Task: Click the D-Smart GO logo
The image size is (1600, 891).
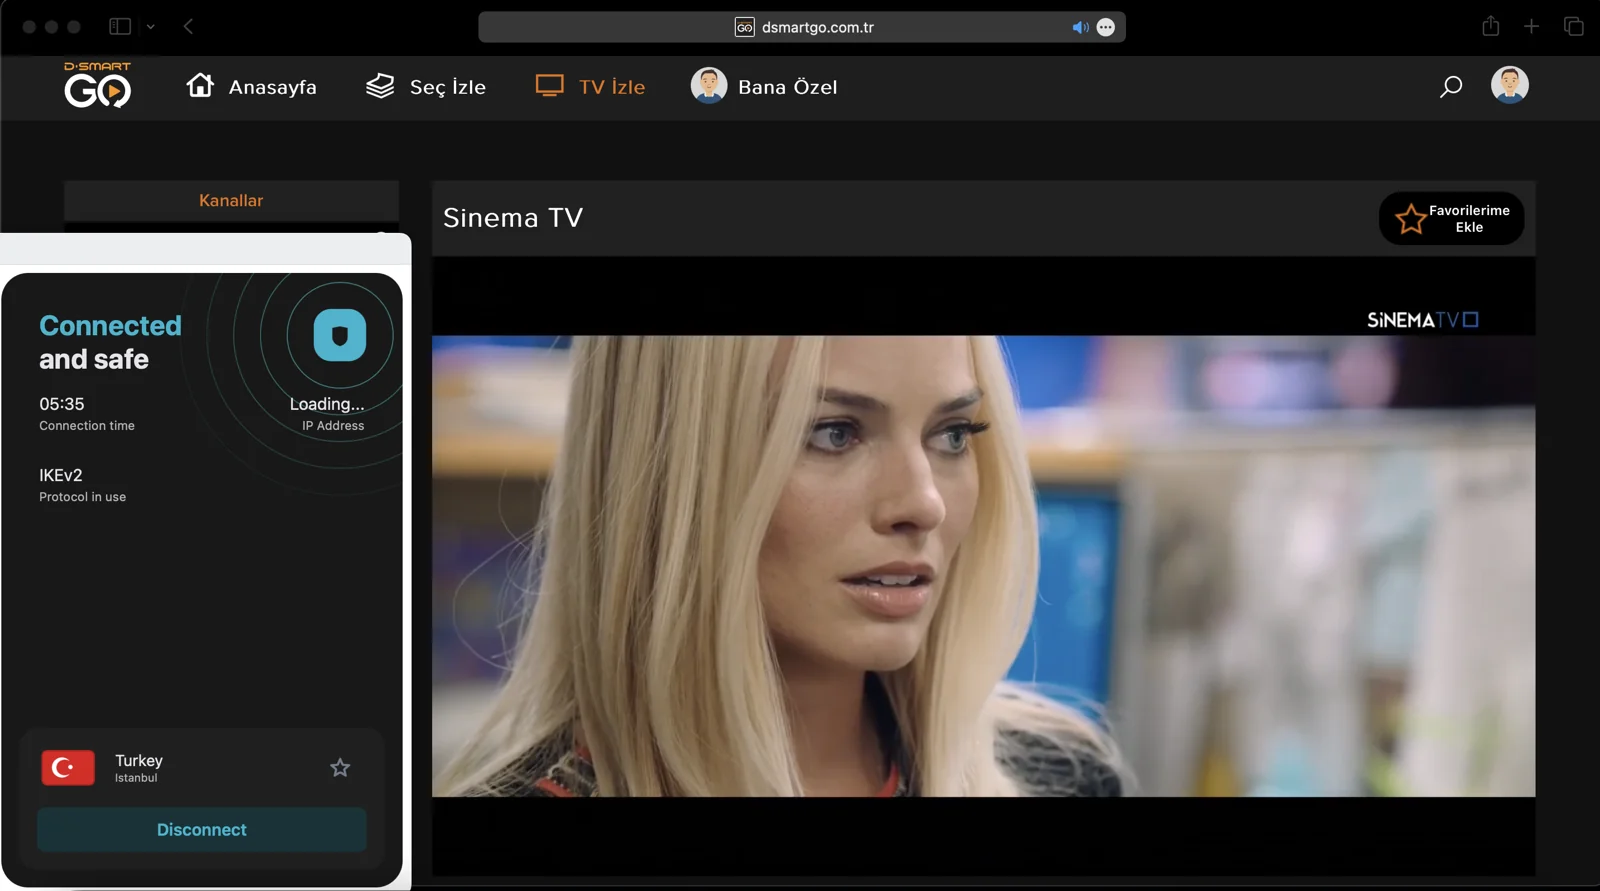Action: click(97, 85)
